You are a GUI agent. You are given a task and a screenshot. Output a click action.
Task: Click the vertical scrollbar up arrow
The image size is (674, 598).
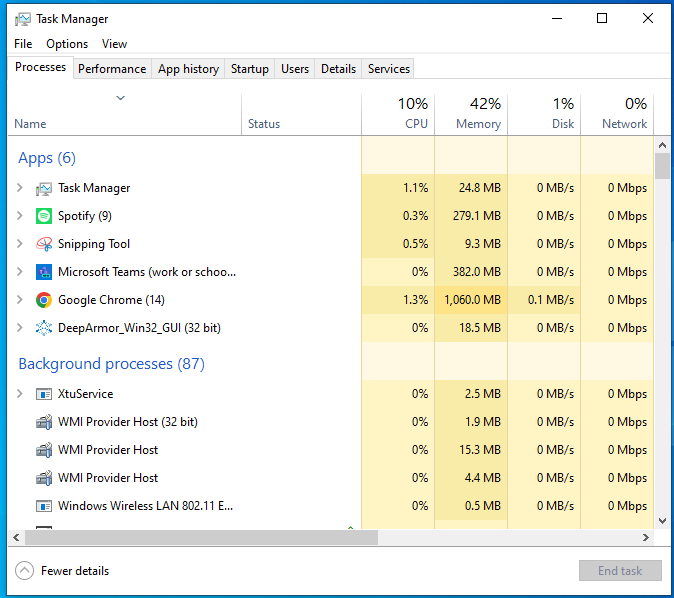tap(662, 145)
